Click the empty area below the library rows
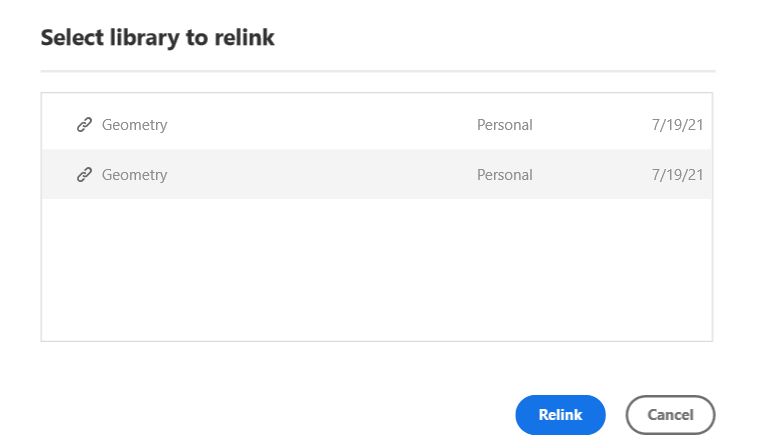The image size is (760, 448). click(376, 270)
